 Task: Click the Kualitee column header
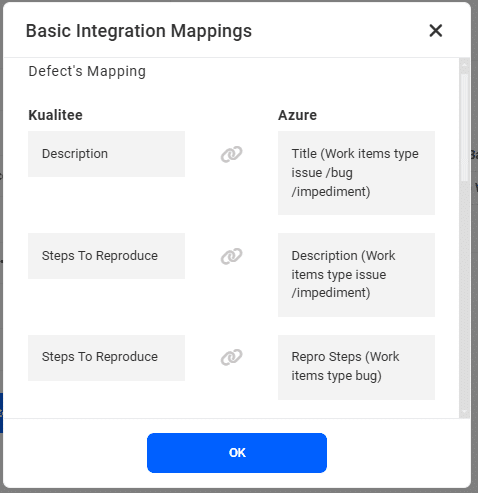[x=55, y=115]
